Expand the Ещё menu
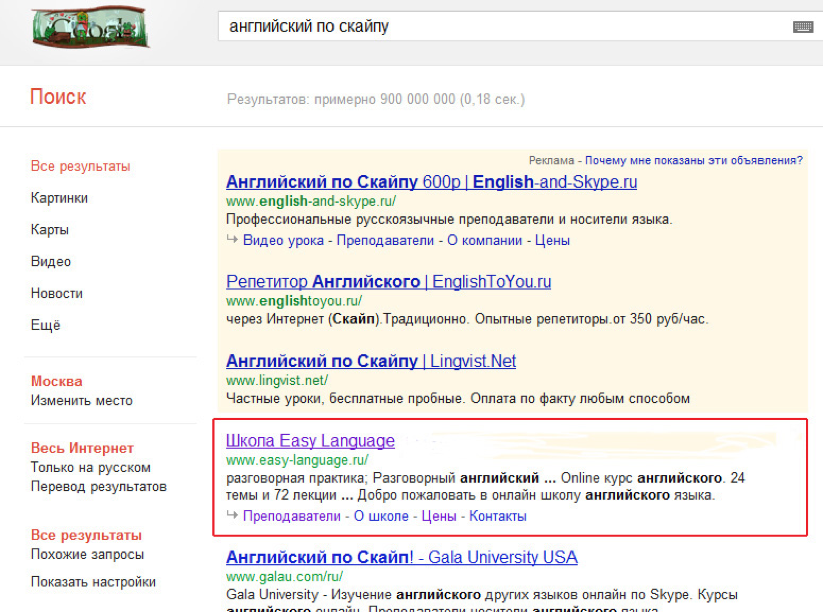The width and height of the screenshot is (823, 612). click(x=45, y=325)
